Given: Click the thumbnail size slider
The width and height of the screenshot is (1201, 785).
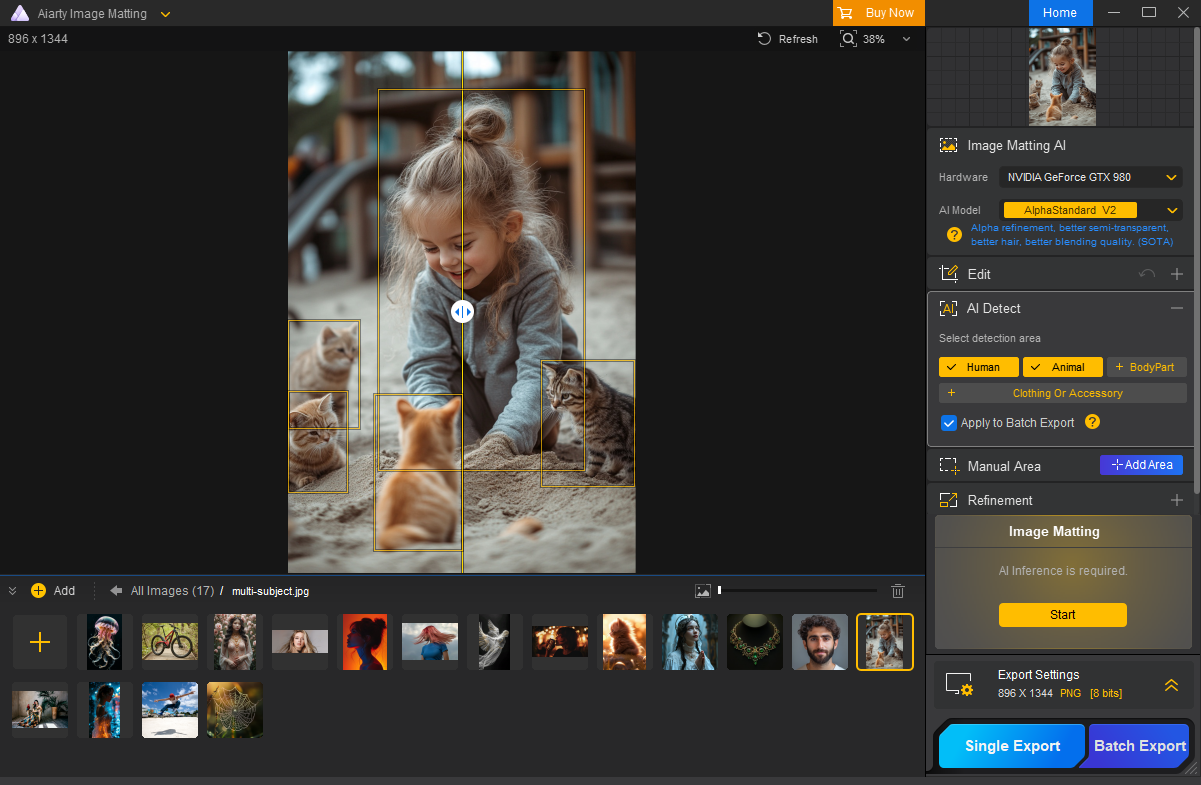Looking at the screenshot, I should 797,591.
